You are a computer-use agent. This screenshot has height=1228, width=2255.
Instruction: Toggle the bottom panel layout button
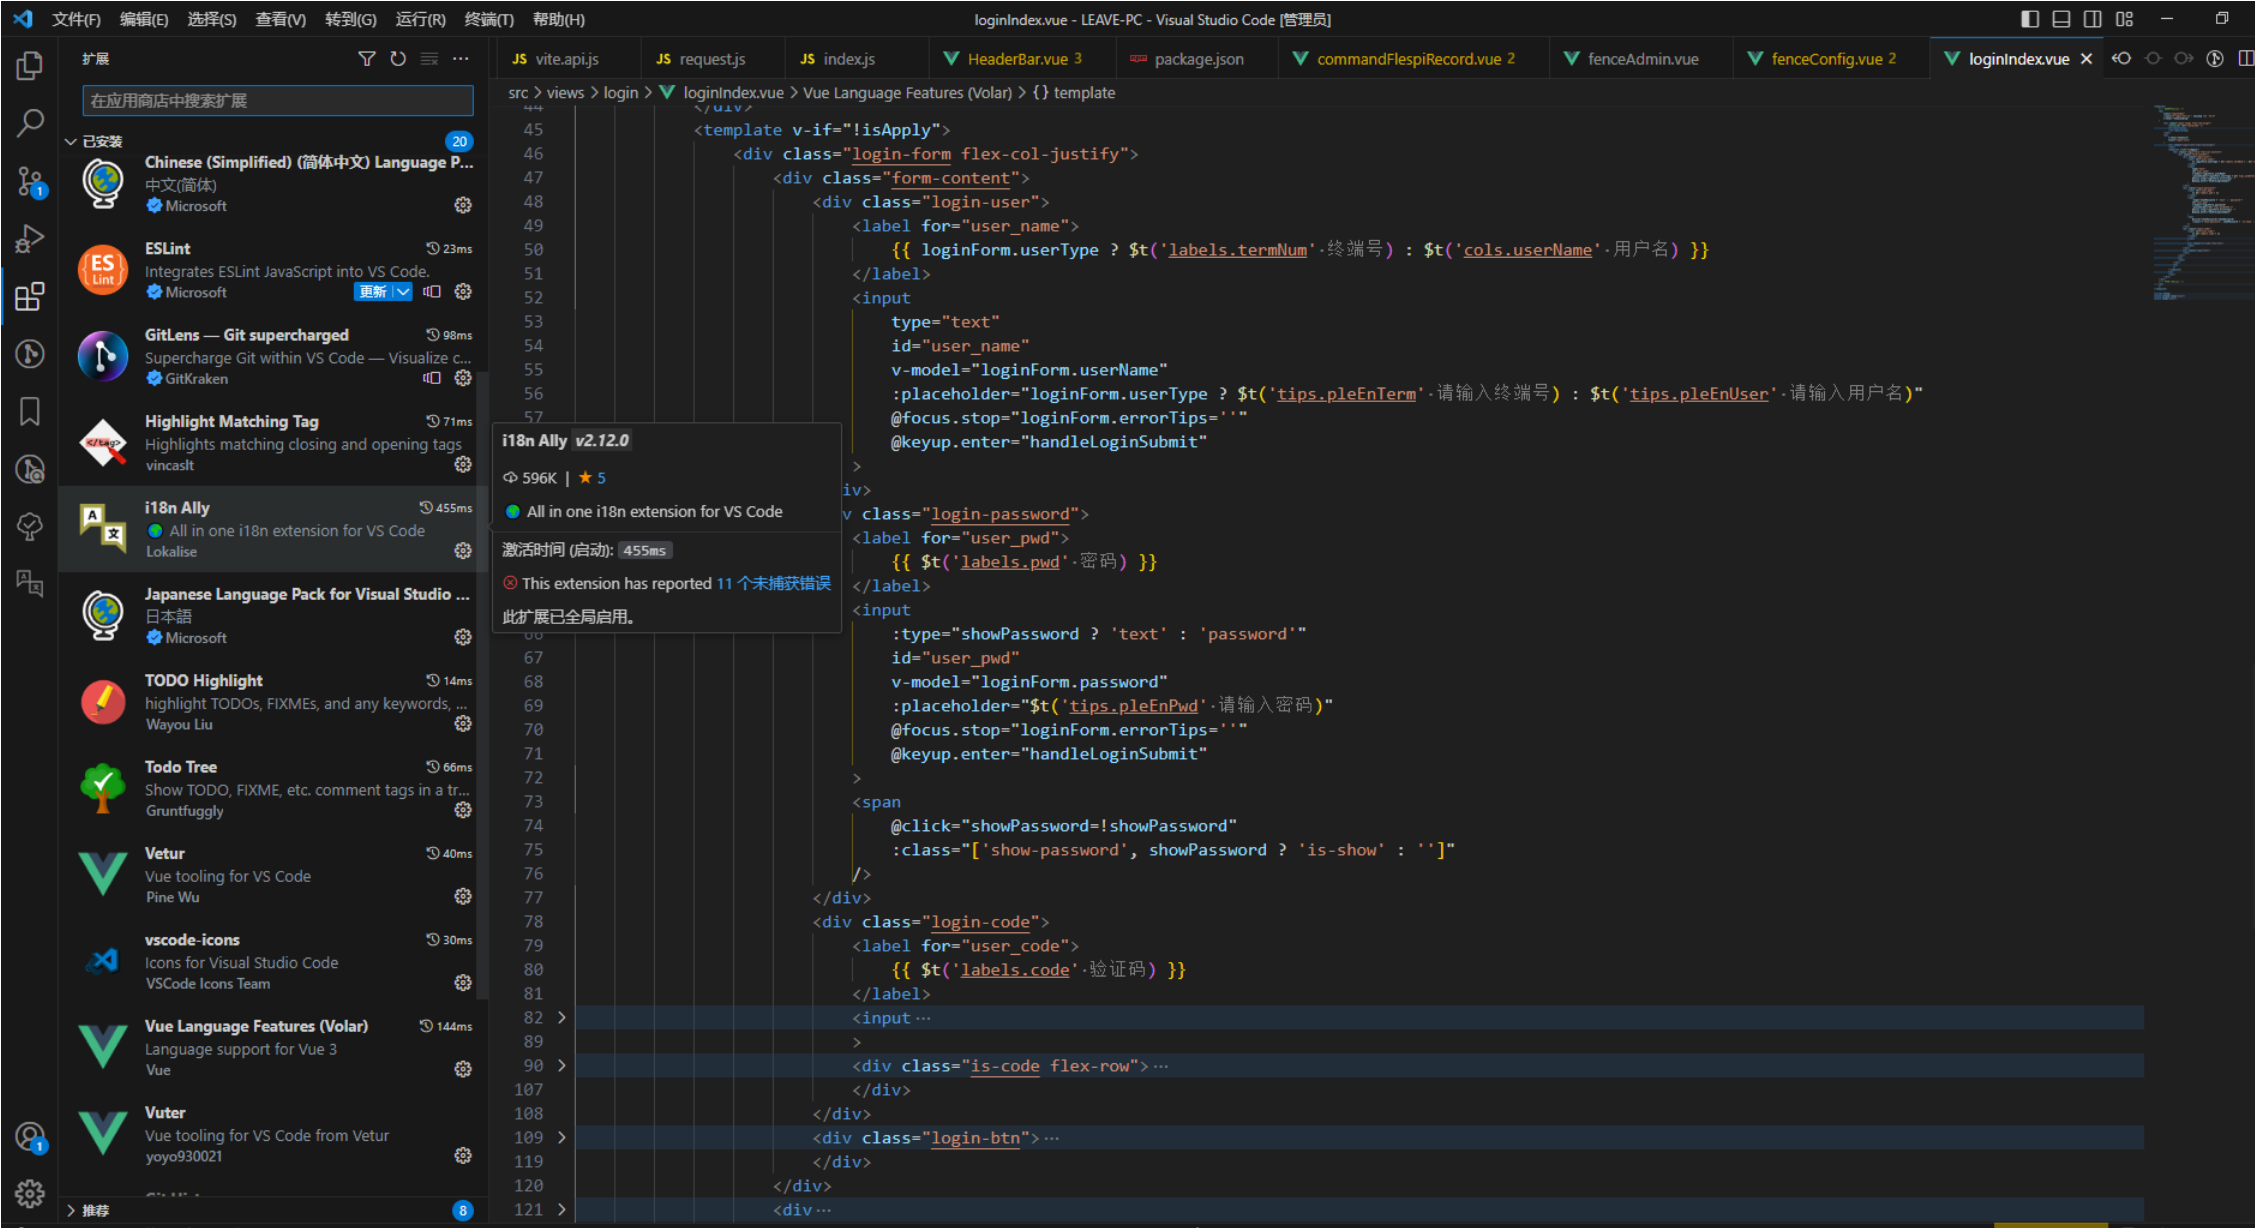[x=2061, y=19]
